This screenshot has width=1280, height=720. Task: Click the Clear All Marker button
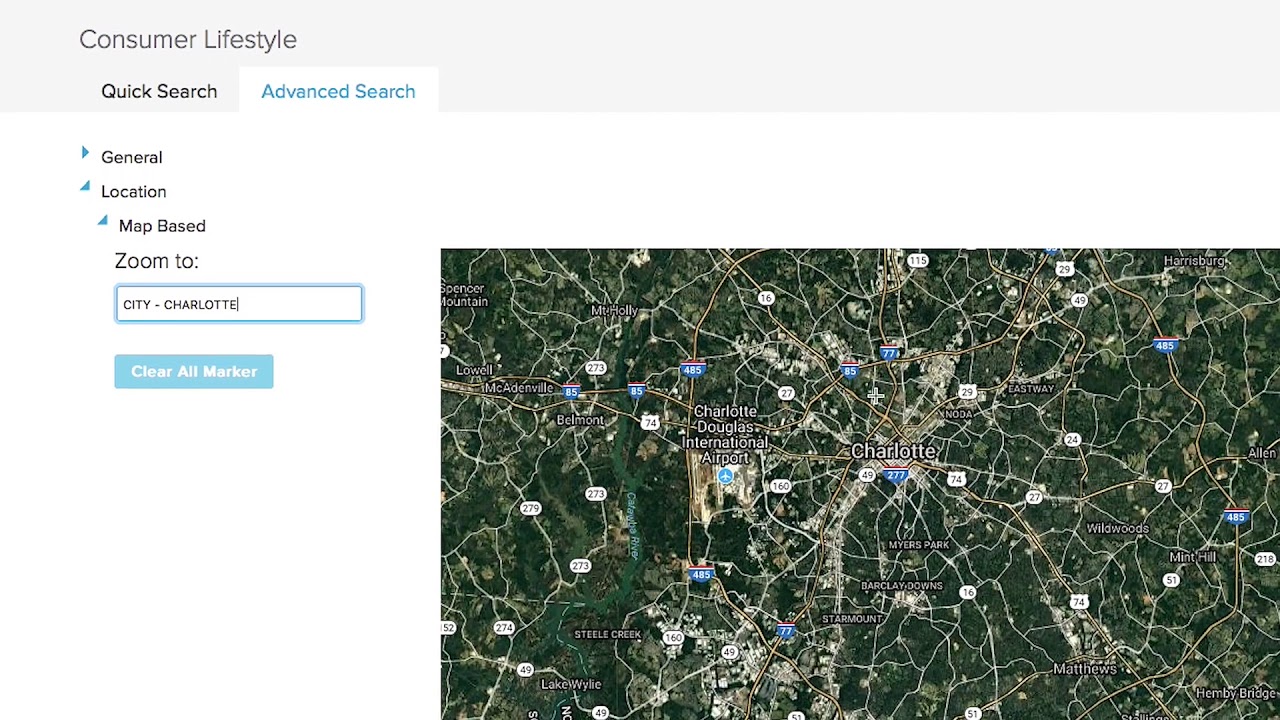(x=194, y=371)
